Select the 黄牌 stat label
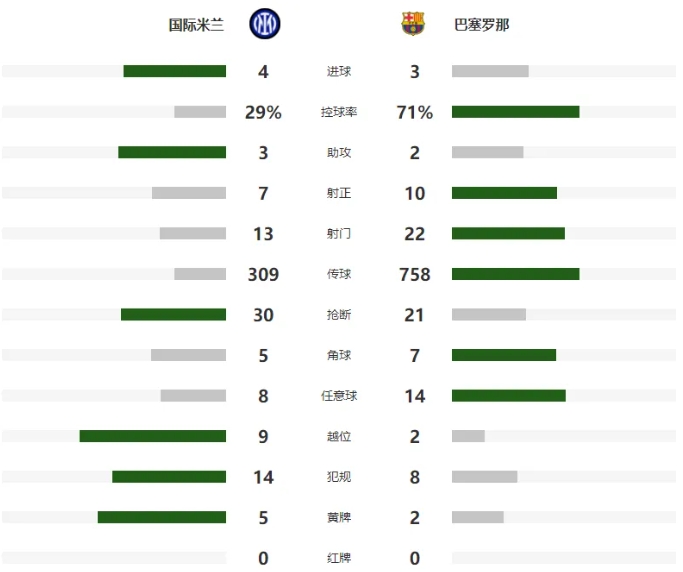Screen dimensions: 683x572 [x=339, y=517]
